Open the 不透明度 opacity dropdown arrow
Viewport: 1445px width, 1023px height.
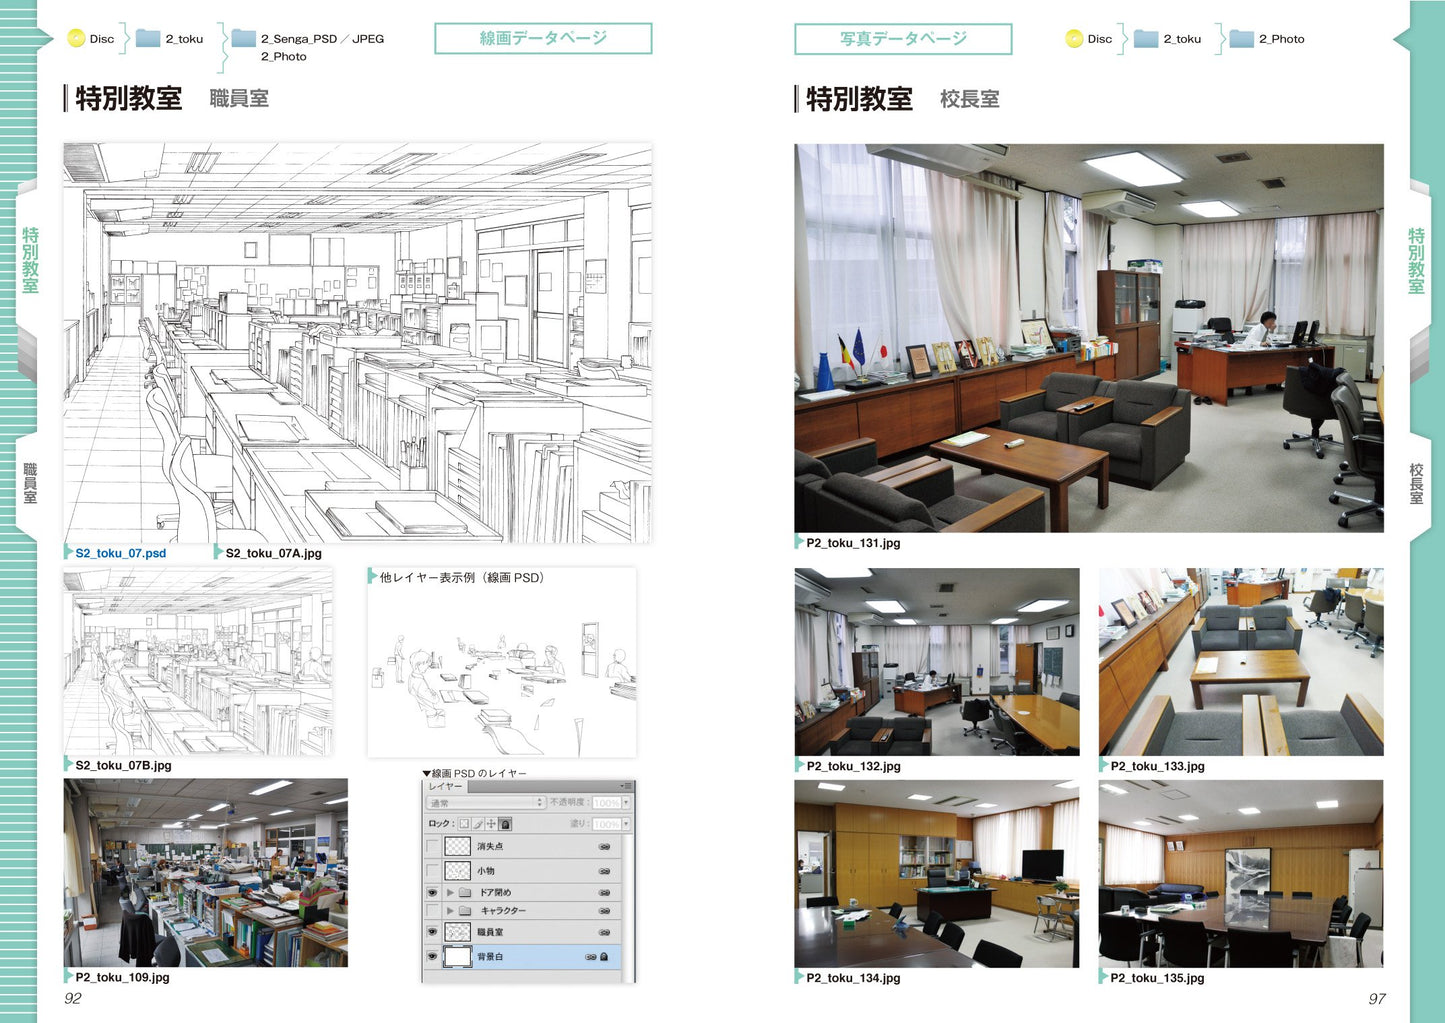(x=626, y=803)
